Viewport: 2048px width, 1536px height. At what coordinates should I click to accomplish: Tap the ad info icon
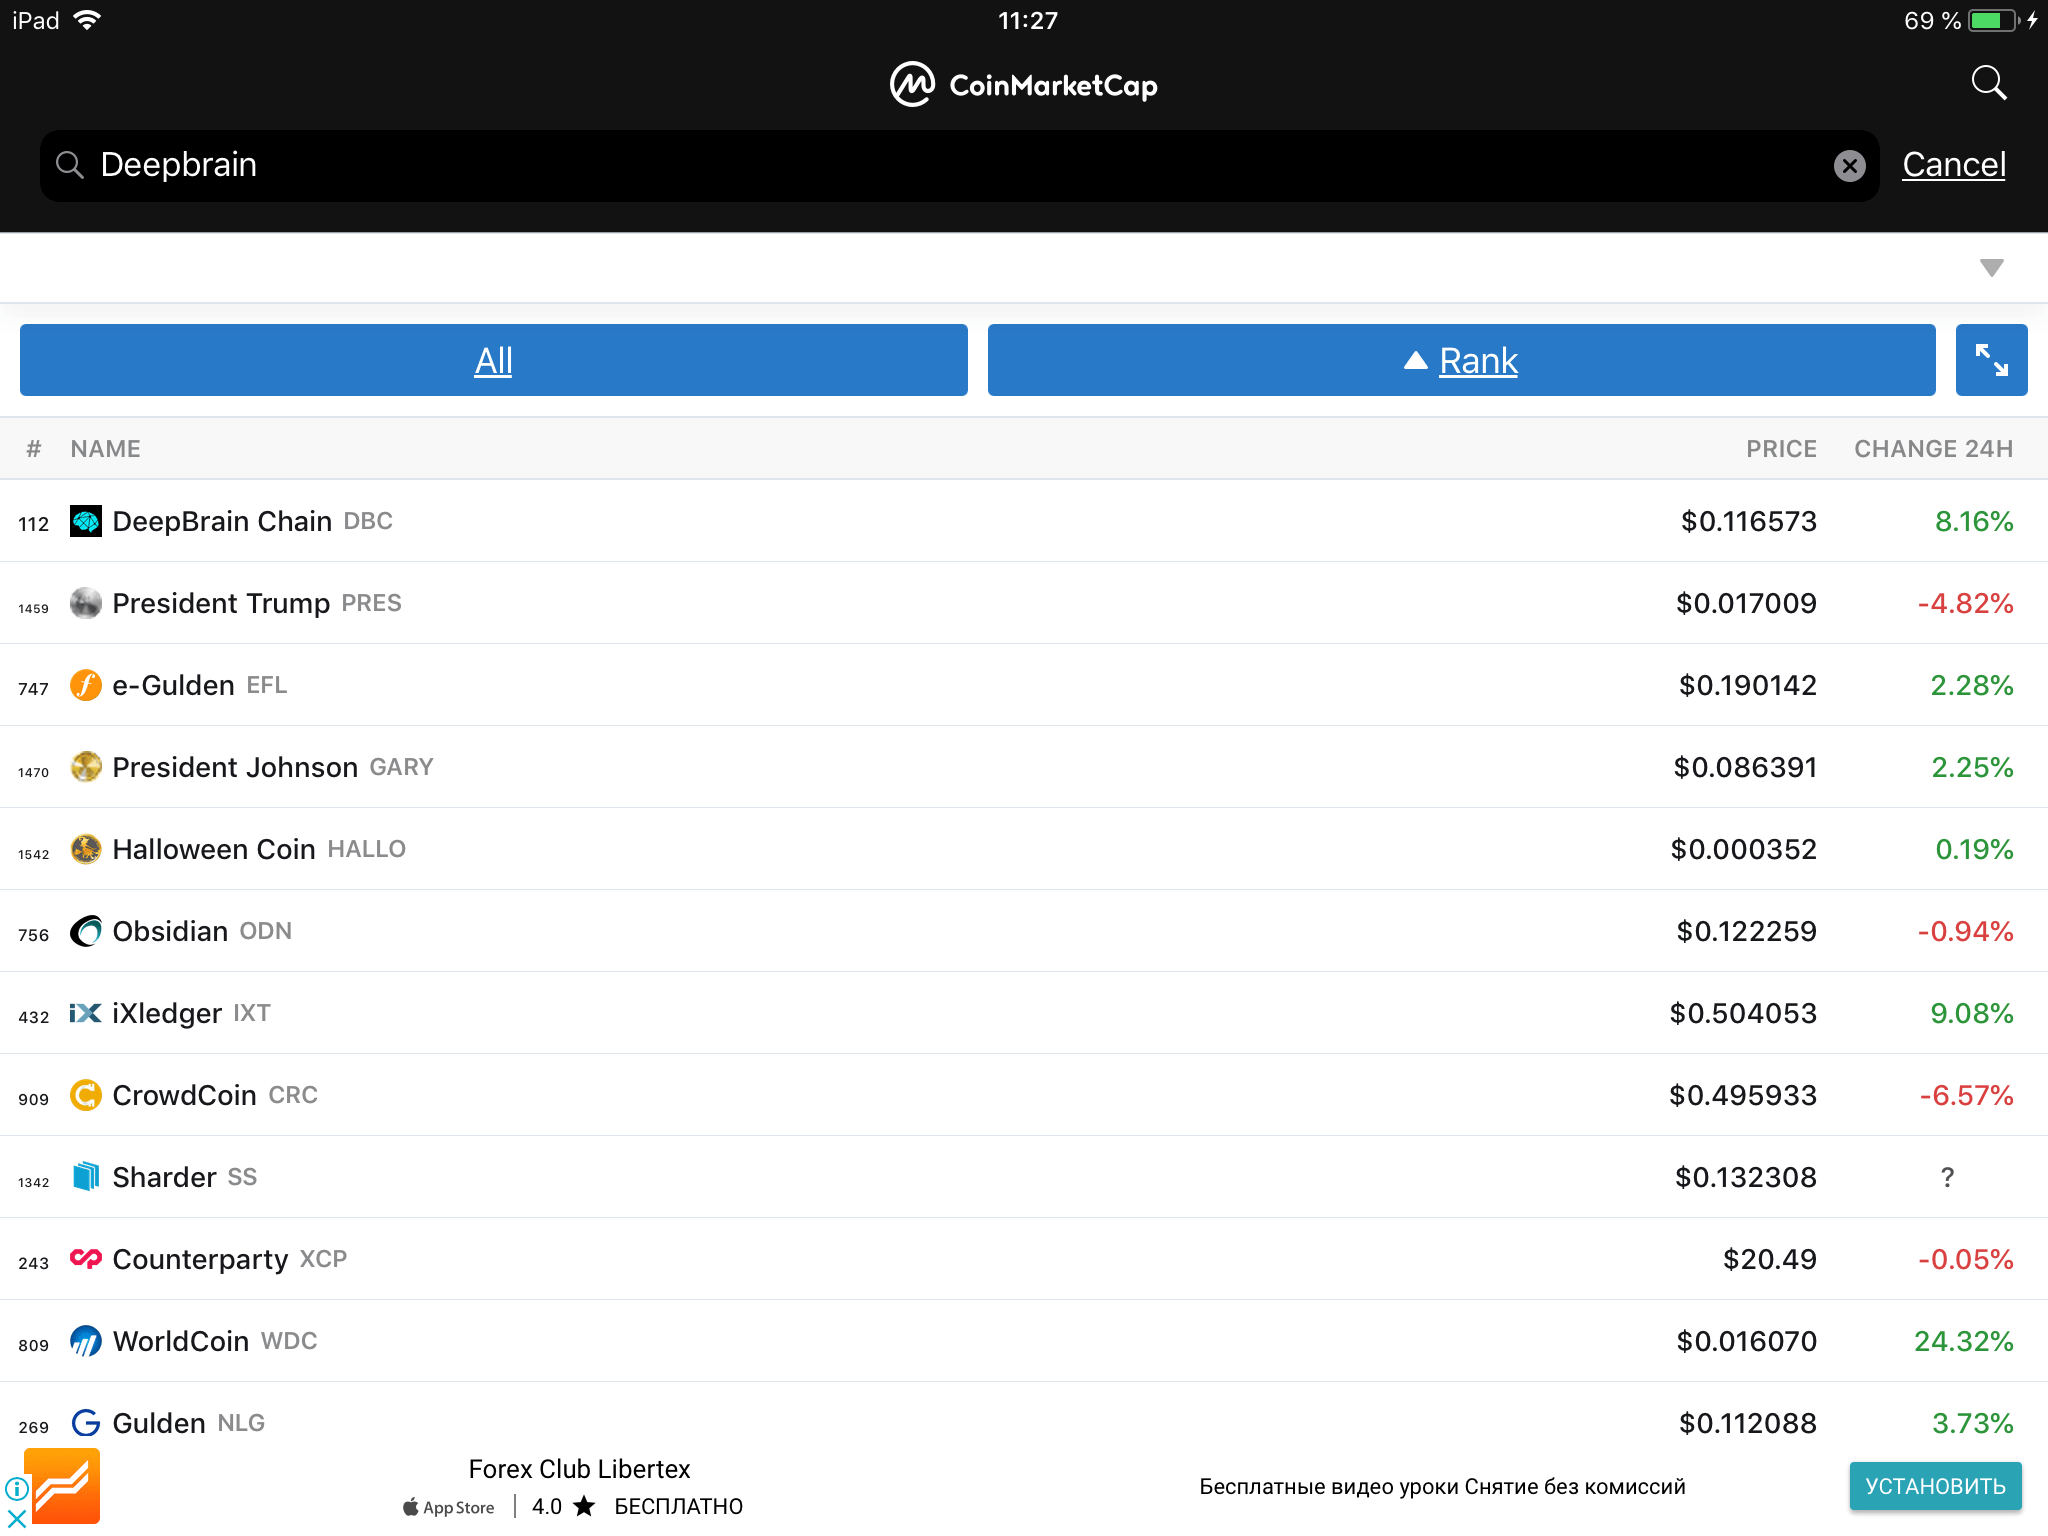point(16,1489)
